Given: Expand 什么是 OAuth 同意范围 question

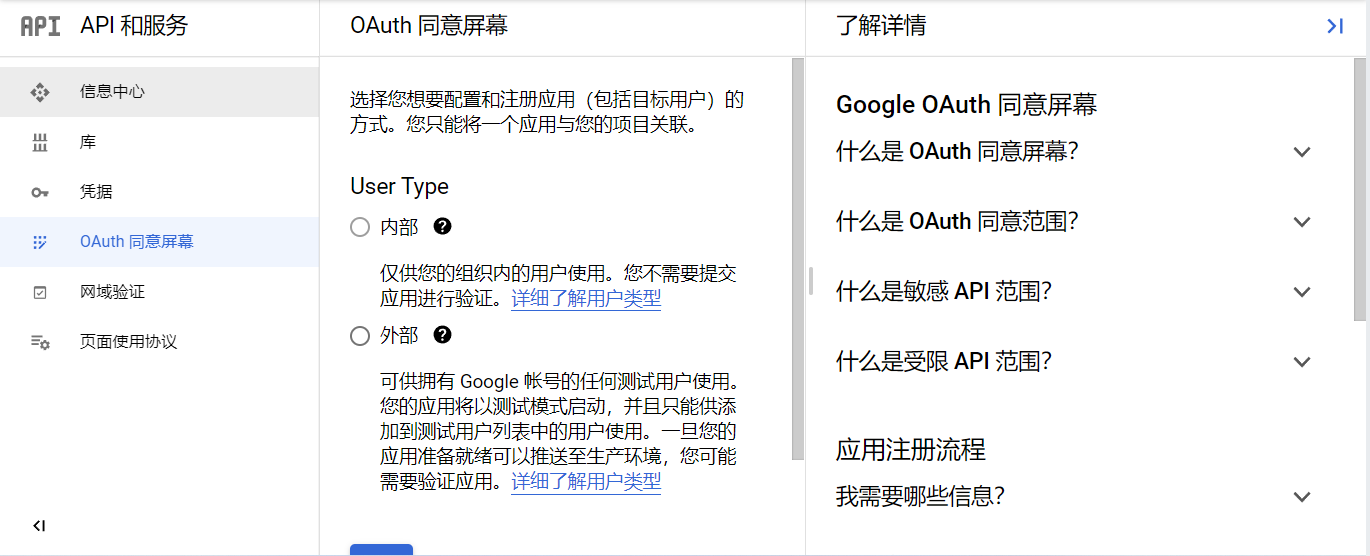Looking at the screenshot, I should pos(1301,222).
